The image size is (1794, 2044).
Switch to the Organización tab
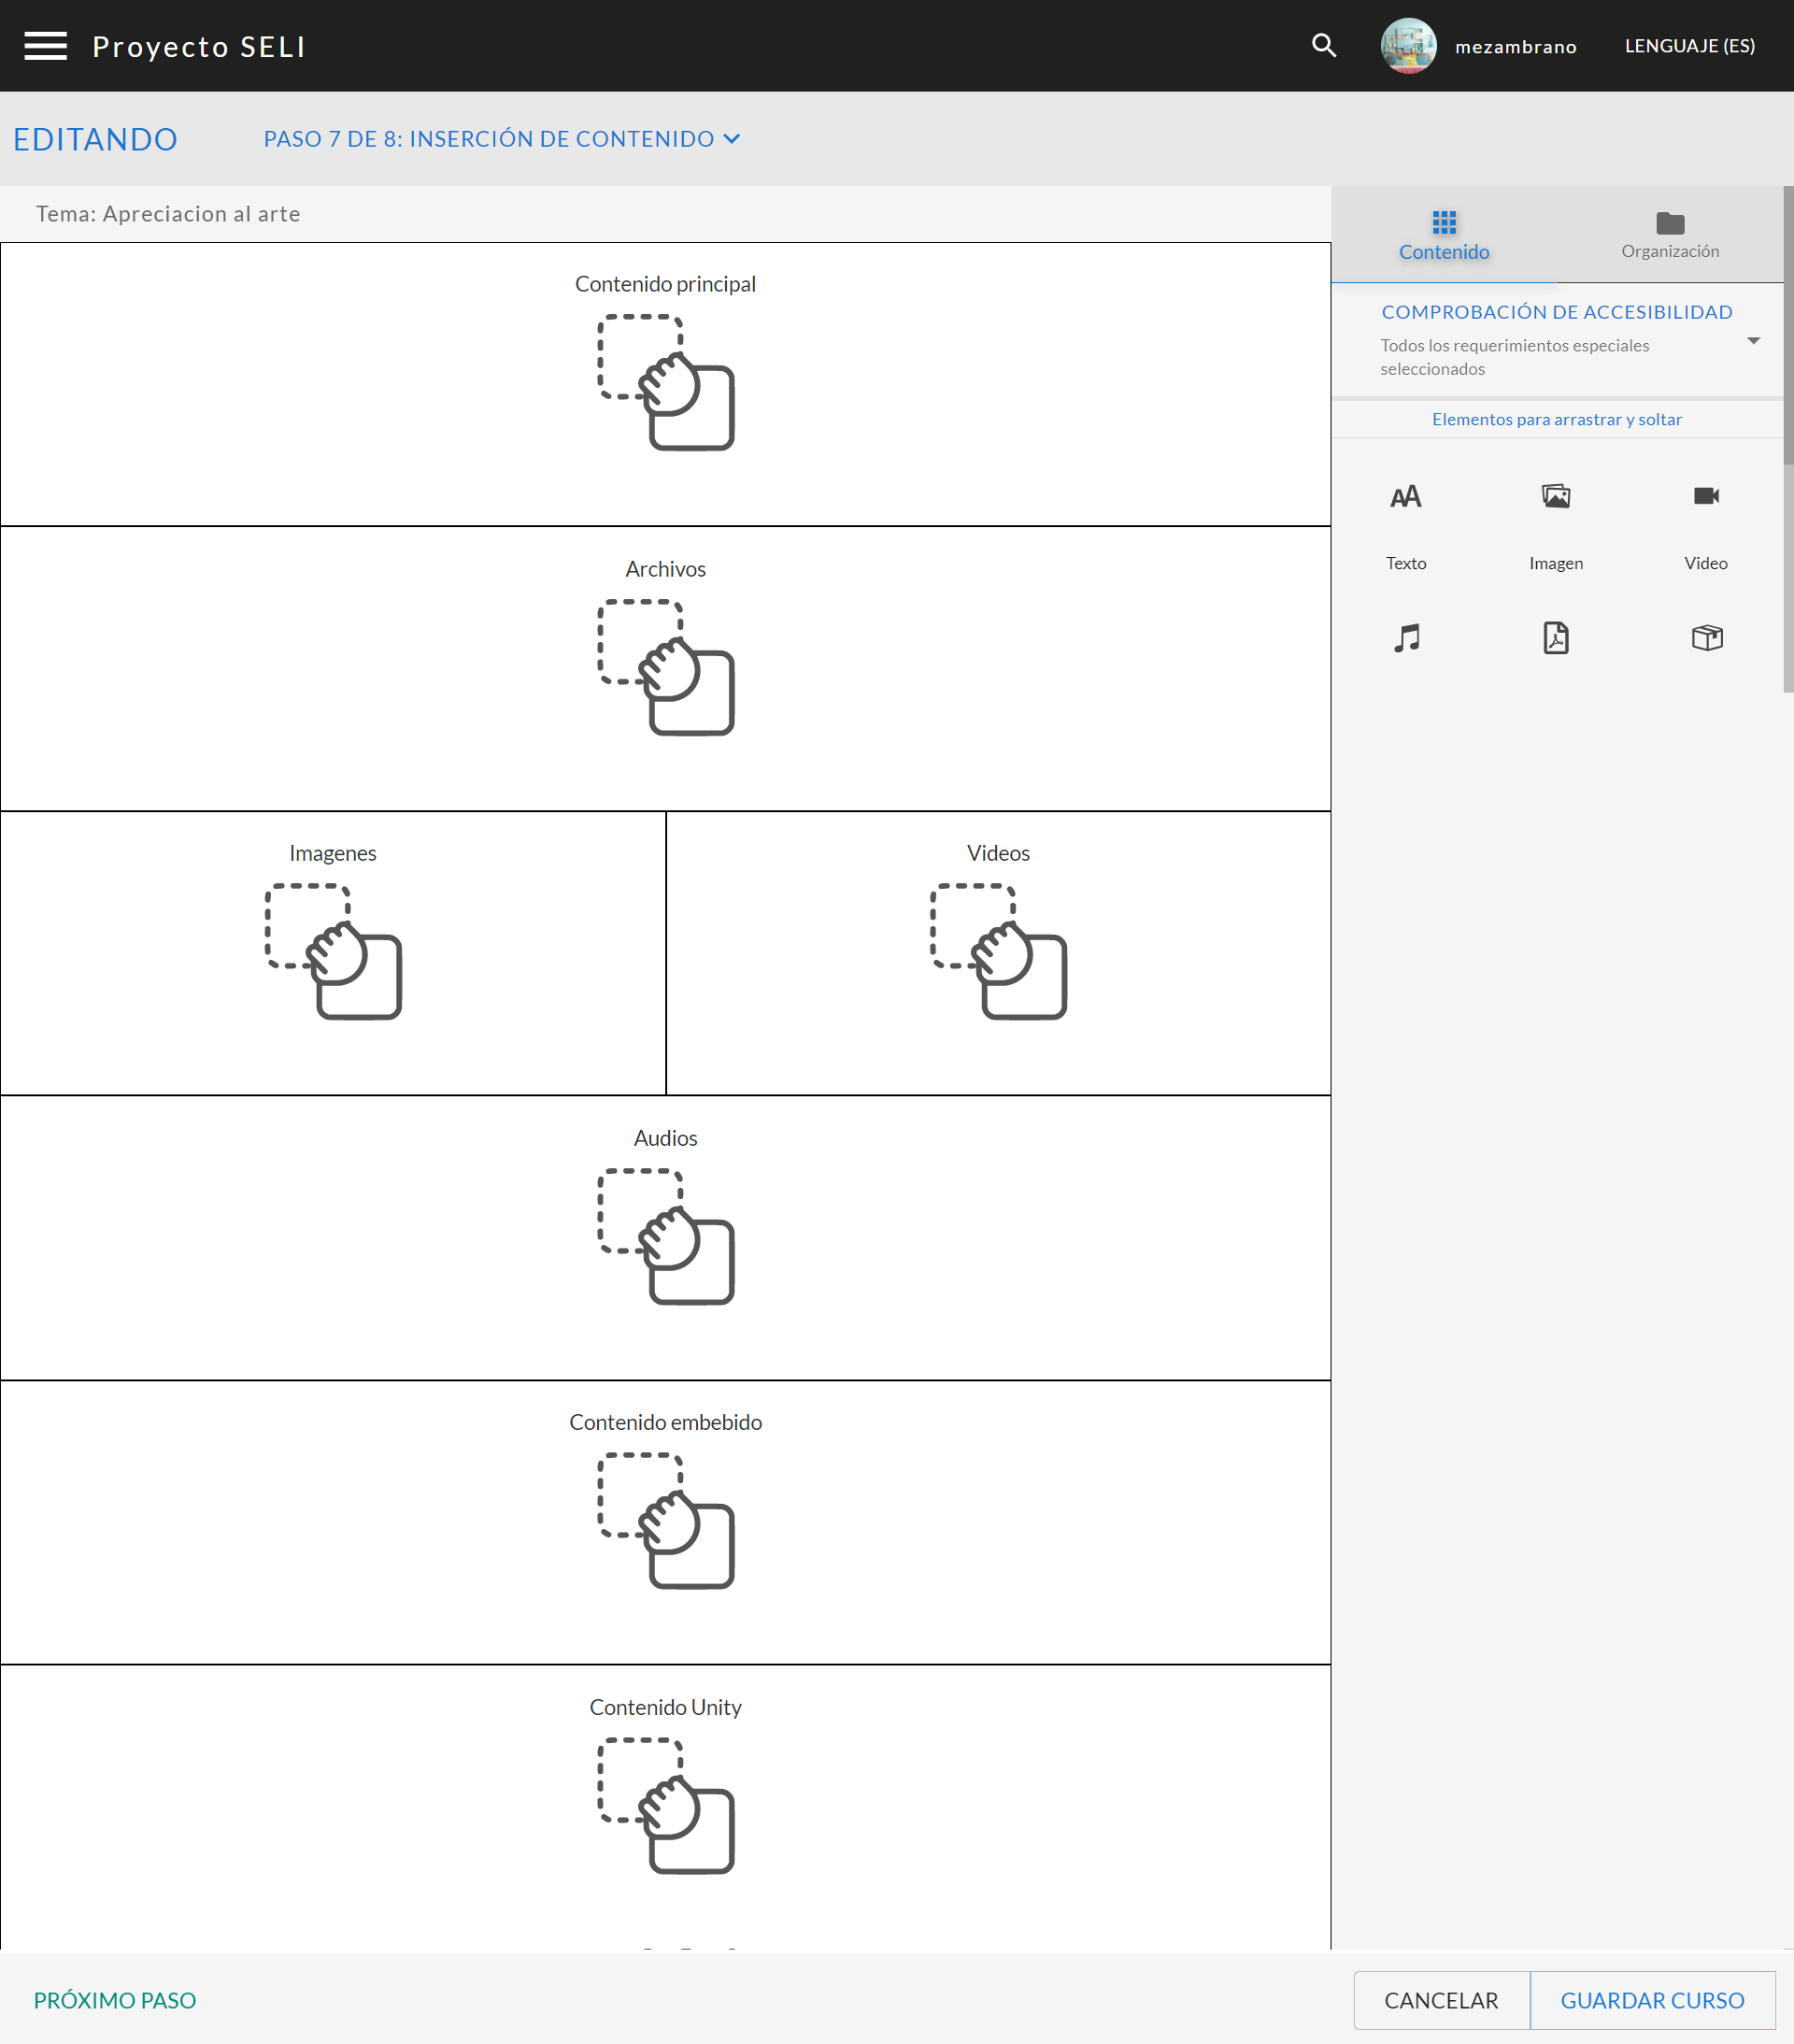[1670, 236]
